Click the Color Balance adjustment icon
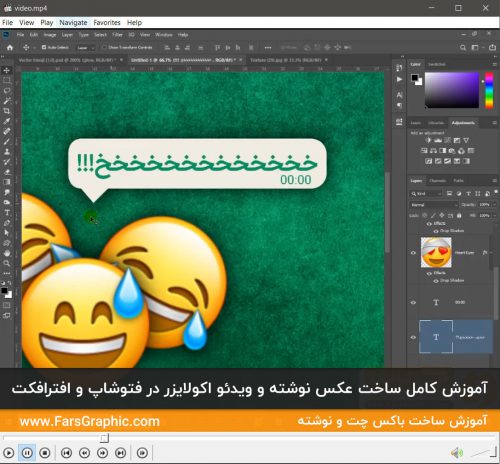500x464 pixels. pos(433,151)
